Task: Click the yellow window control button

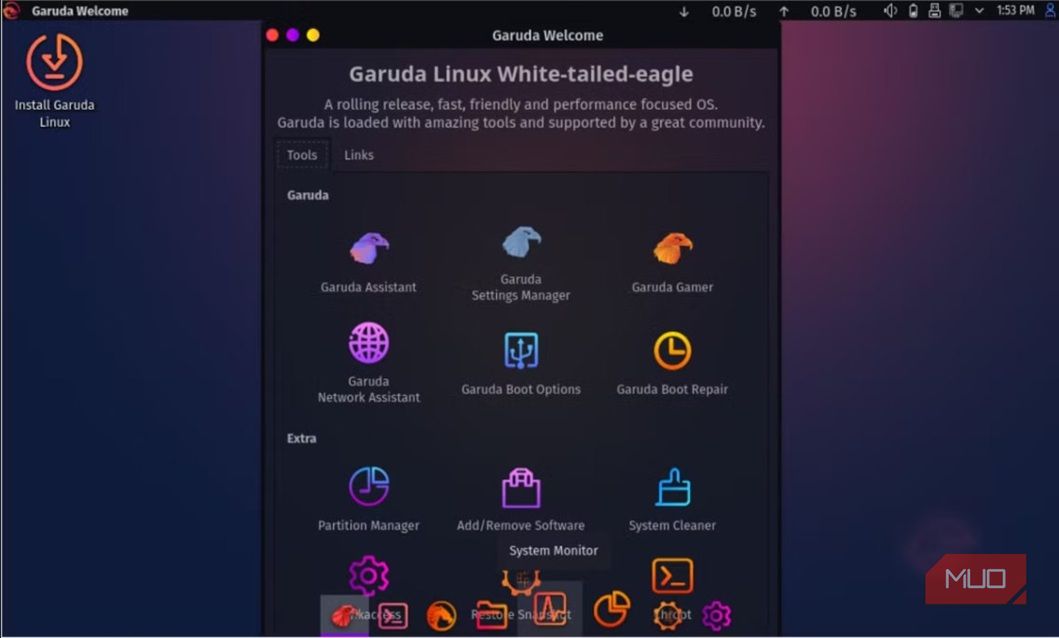Action: [x=313, y=35]
